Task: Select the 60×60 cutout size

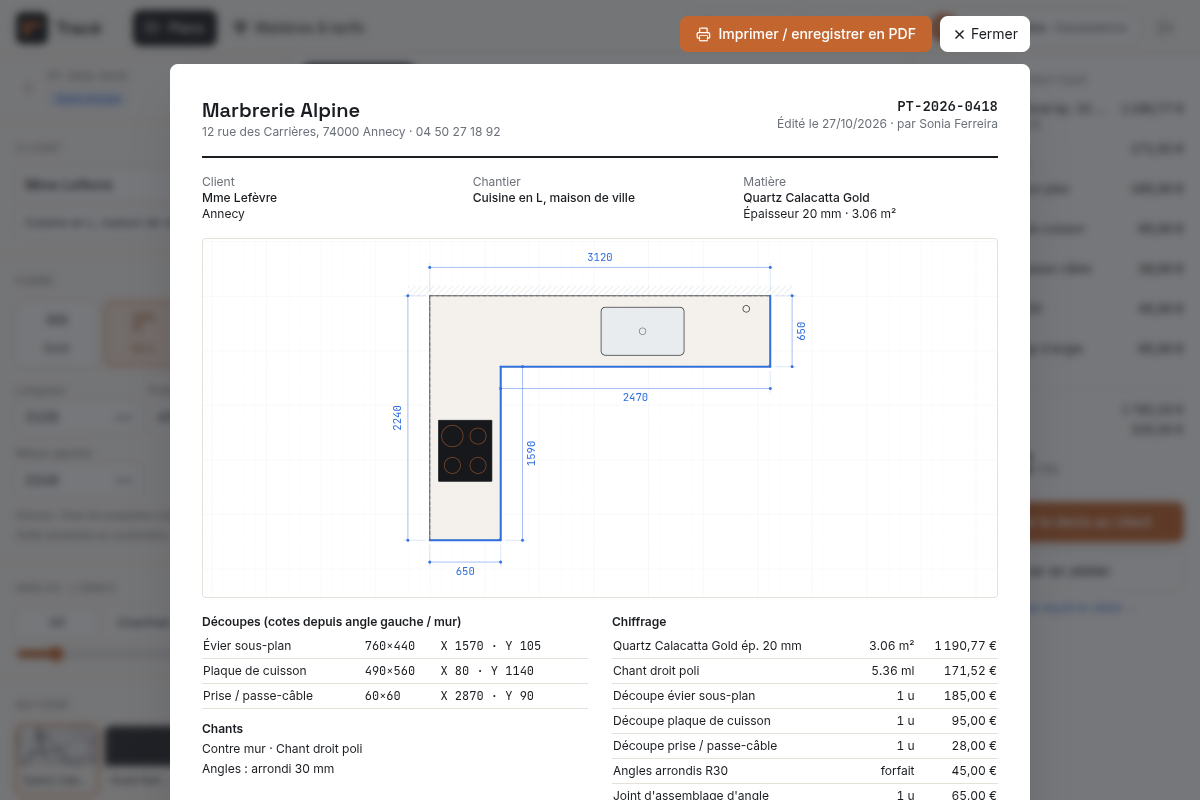Action: (x=383, y=696)
